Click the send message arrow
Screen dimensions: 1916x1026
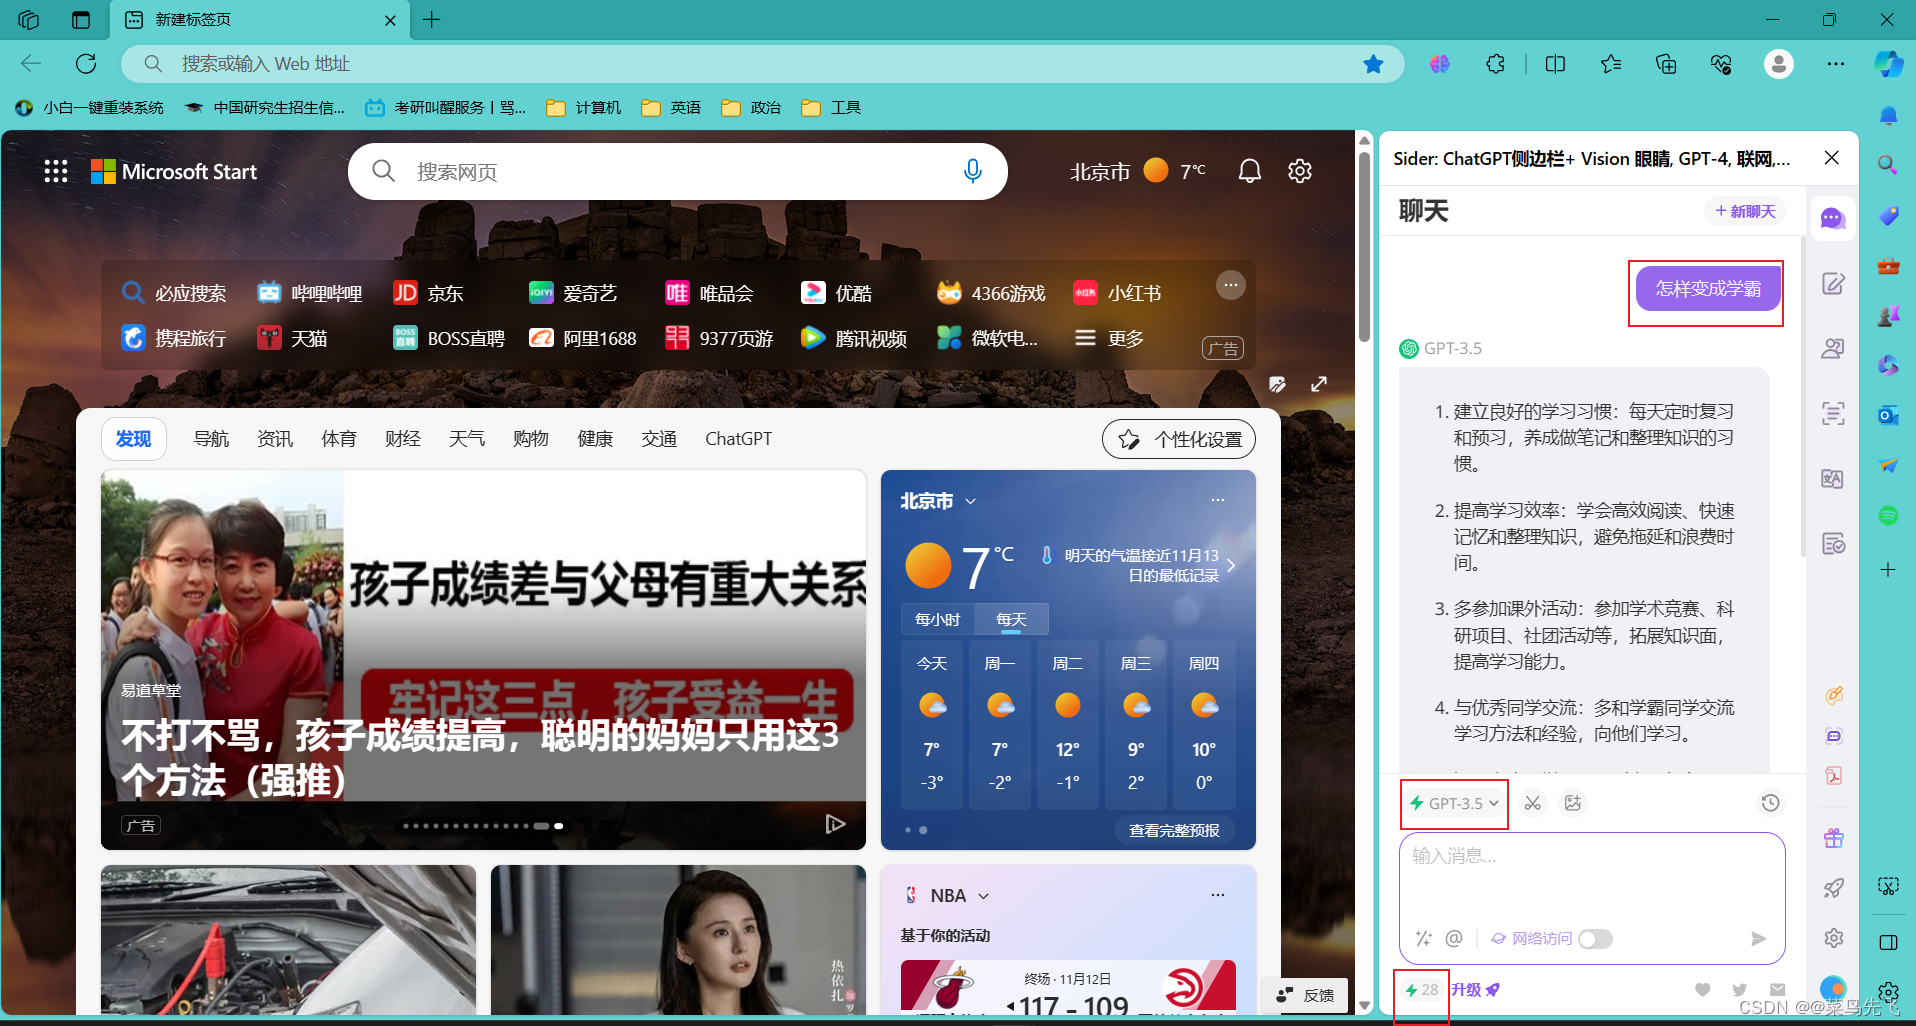click(1758, 938)
